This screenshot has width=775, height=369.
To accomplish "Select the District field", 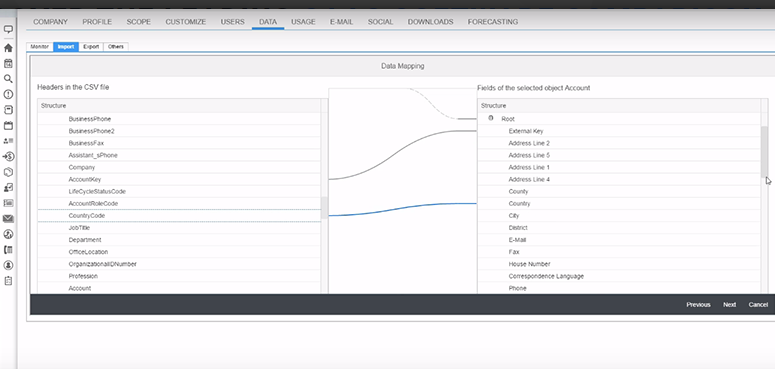I will tap(619, 228).
